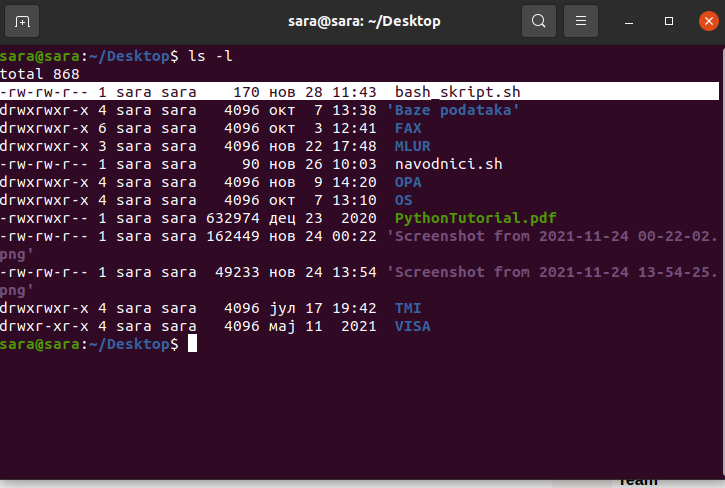This screenshot has height=488, width=725.
Task: Select the bash_skript.sh file name
Action: tap(458, 92)
